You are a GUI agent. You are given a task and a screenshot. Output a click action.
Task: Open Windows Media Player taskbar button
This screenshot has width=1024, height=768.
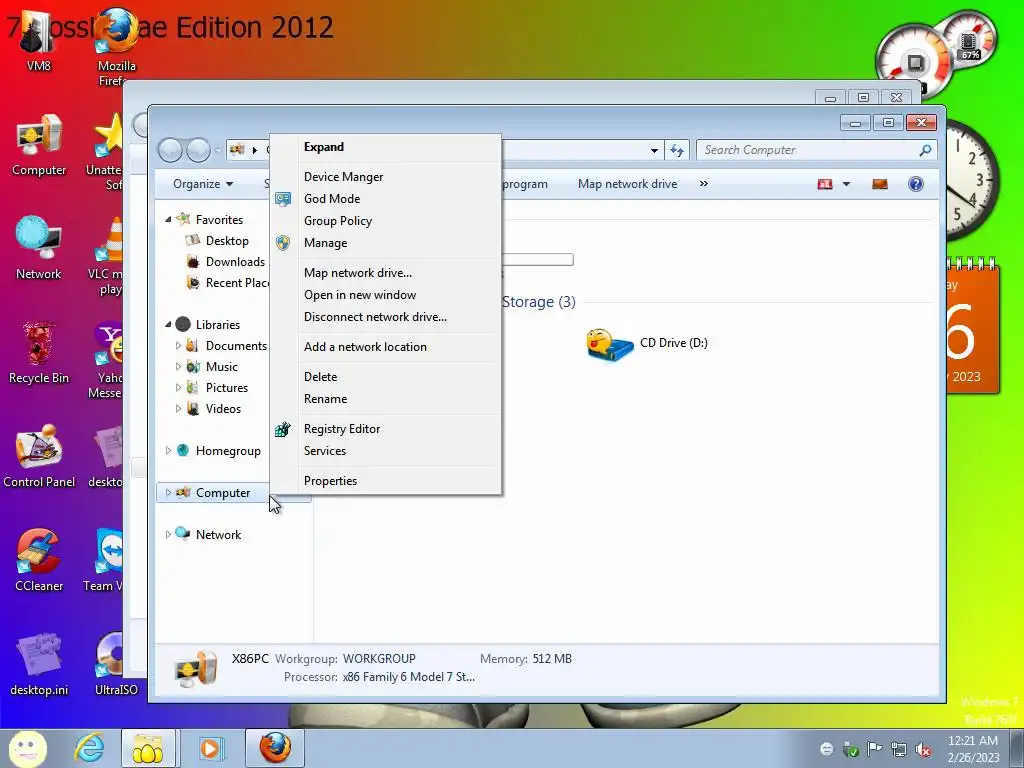[210, 748]
